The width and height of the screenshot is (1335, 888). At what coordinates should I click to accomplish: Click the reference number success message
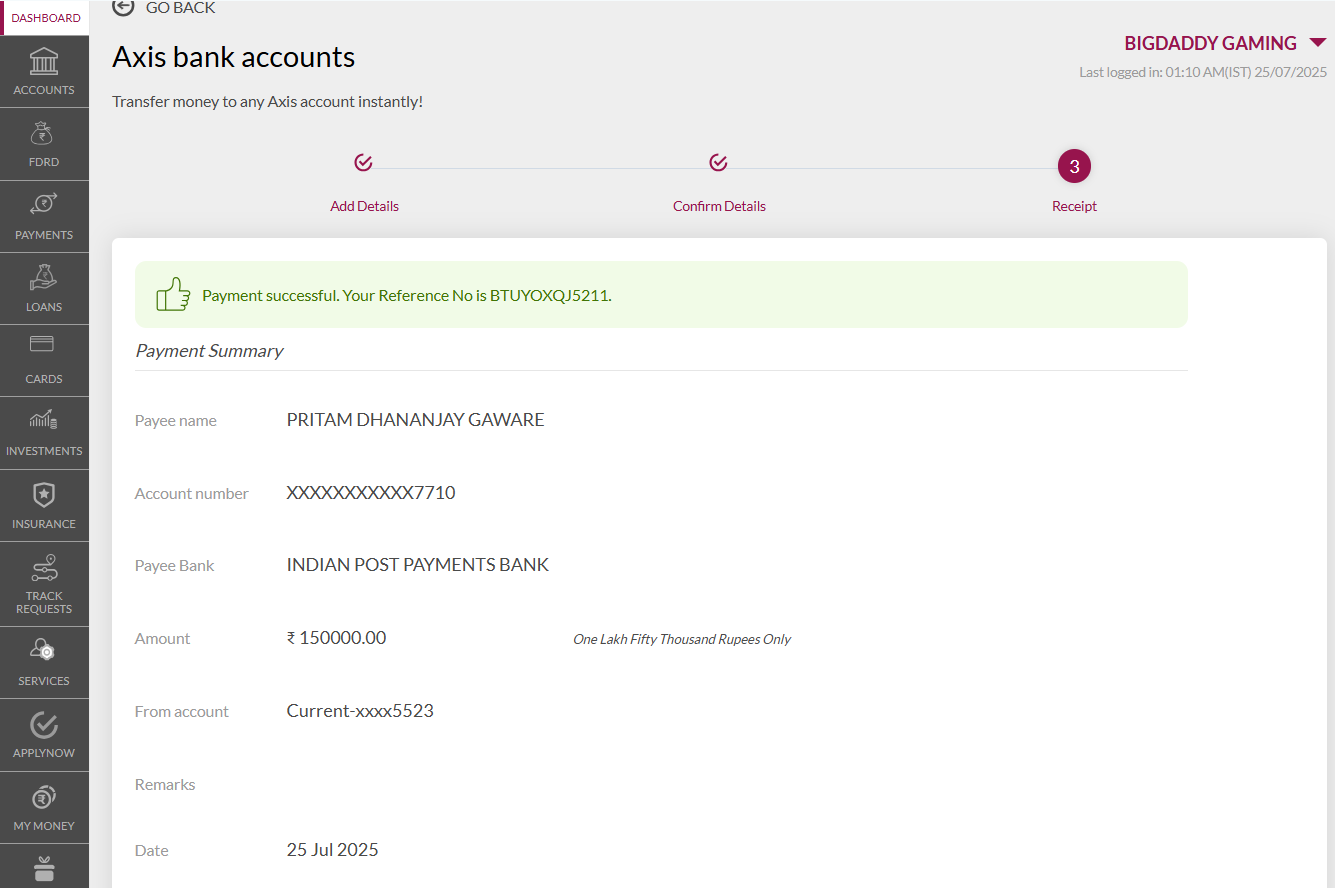tap(406, 296)
